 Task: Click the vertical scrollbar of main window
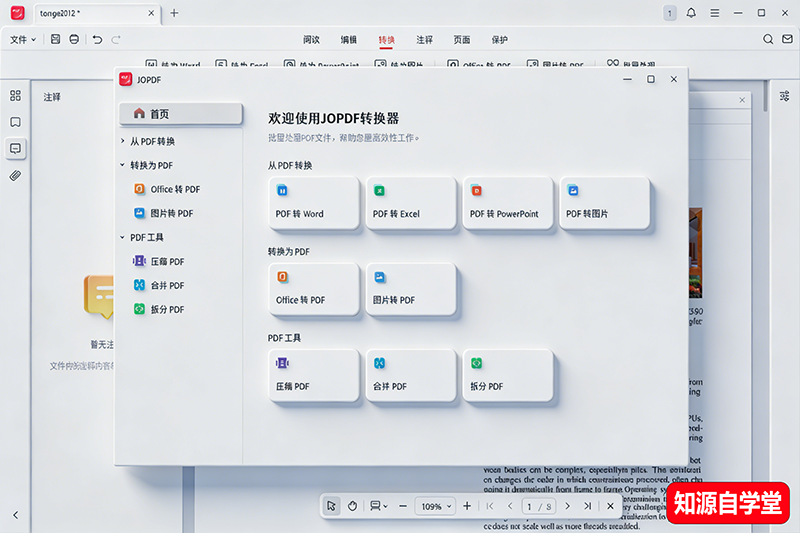point(765,96)
